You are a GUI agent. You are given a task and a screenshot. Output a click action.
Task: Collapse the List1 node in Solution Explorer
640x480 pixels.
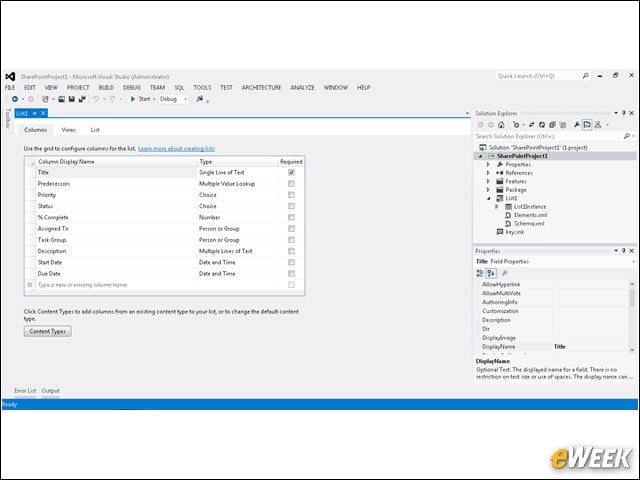489,198
